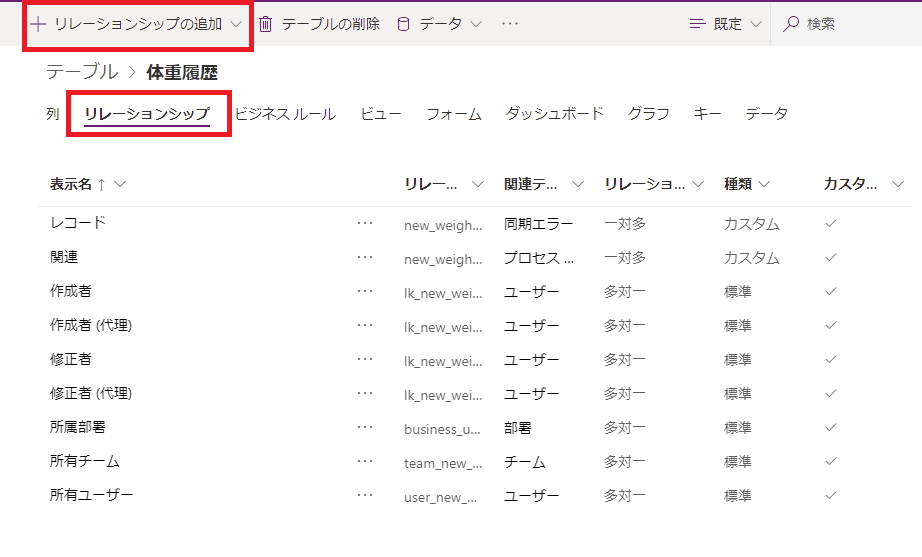This screenshot has height=557, width=922.
Task: Click customizable checkmark in 所属部署 row
Action: (x=831, y=428)
